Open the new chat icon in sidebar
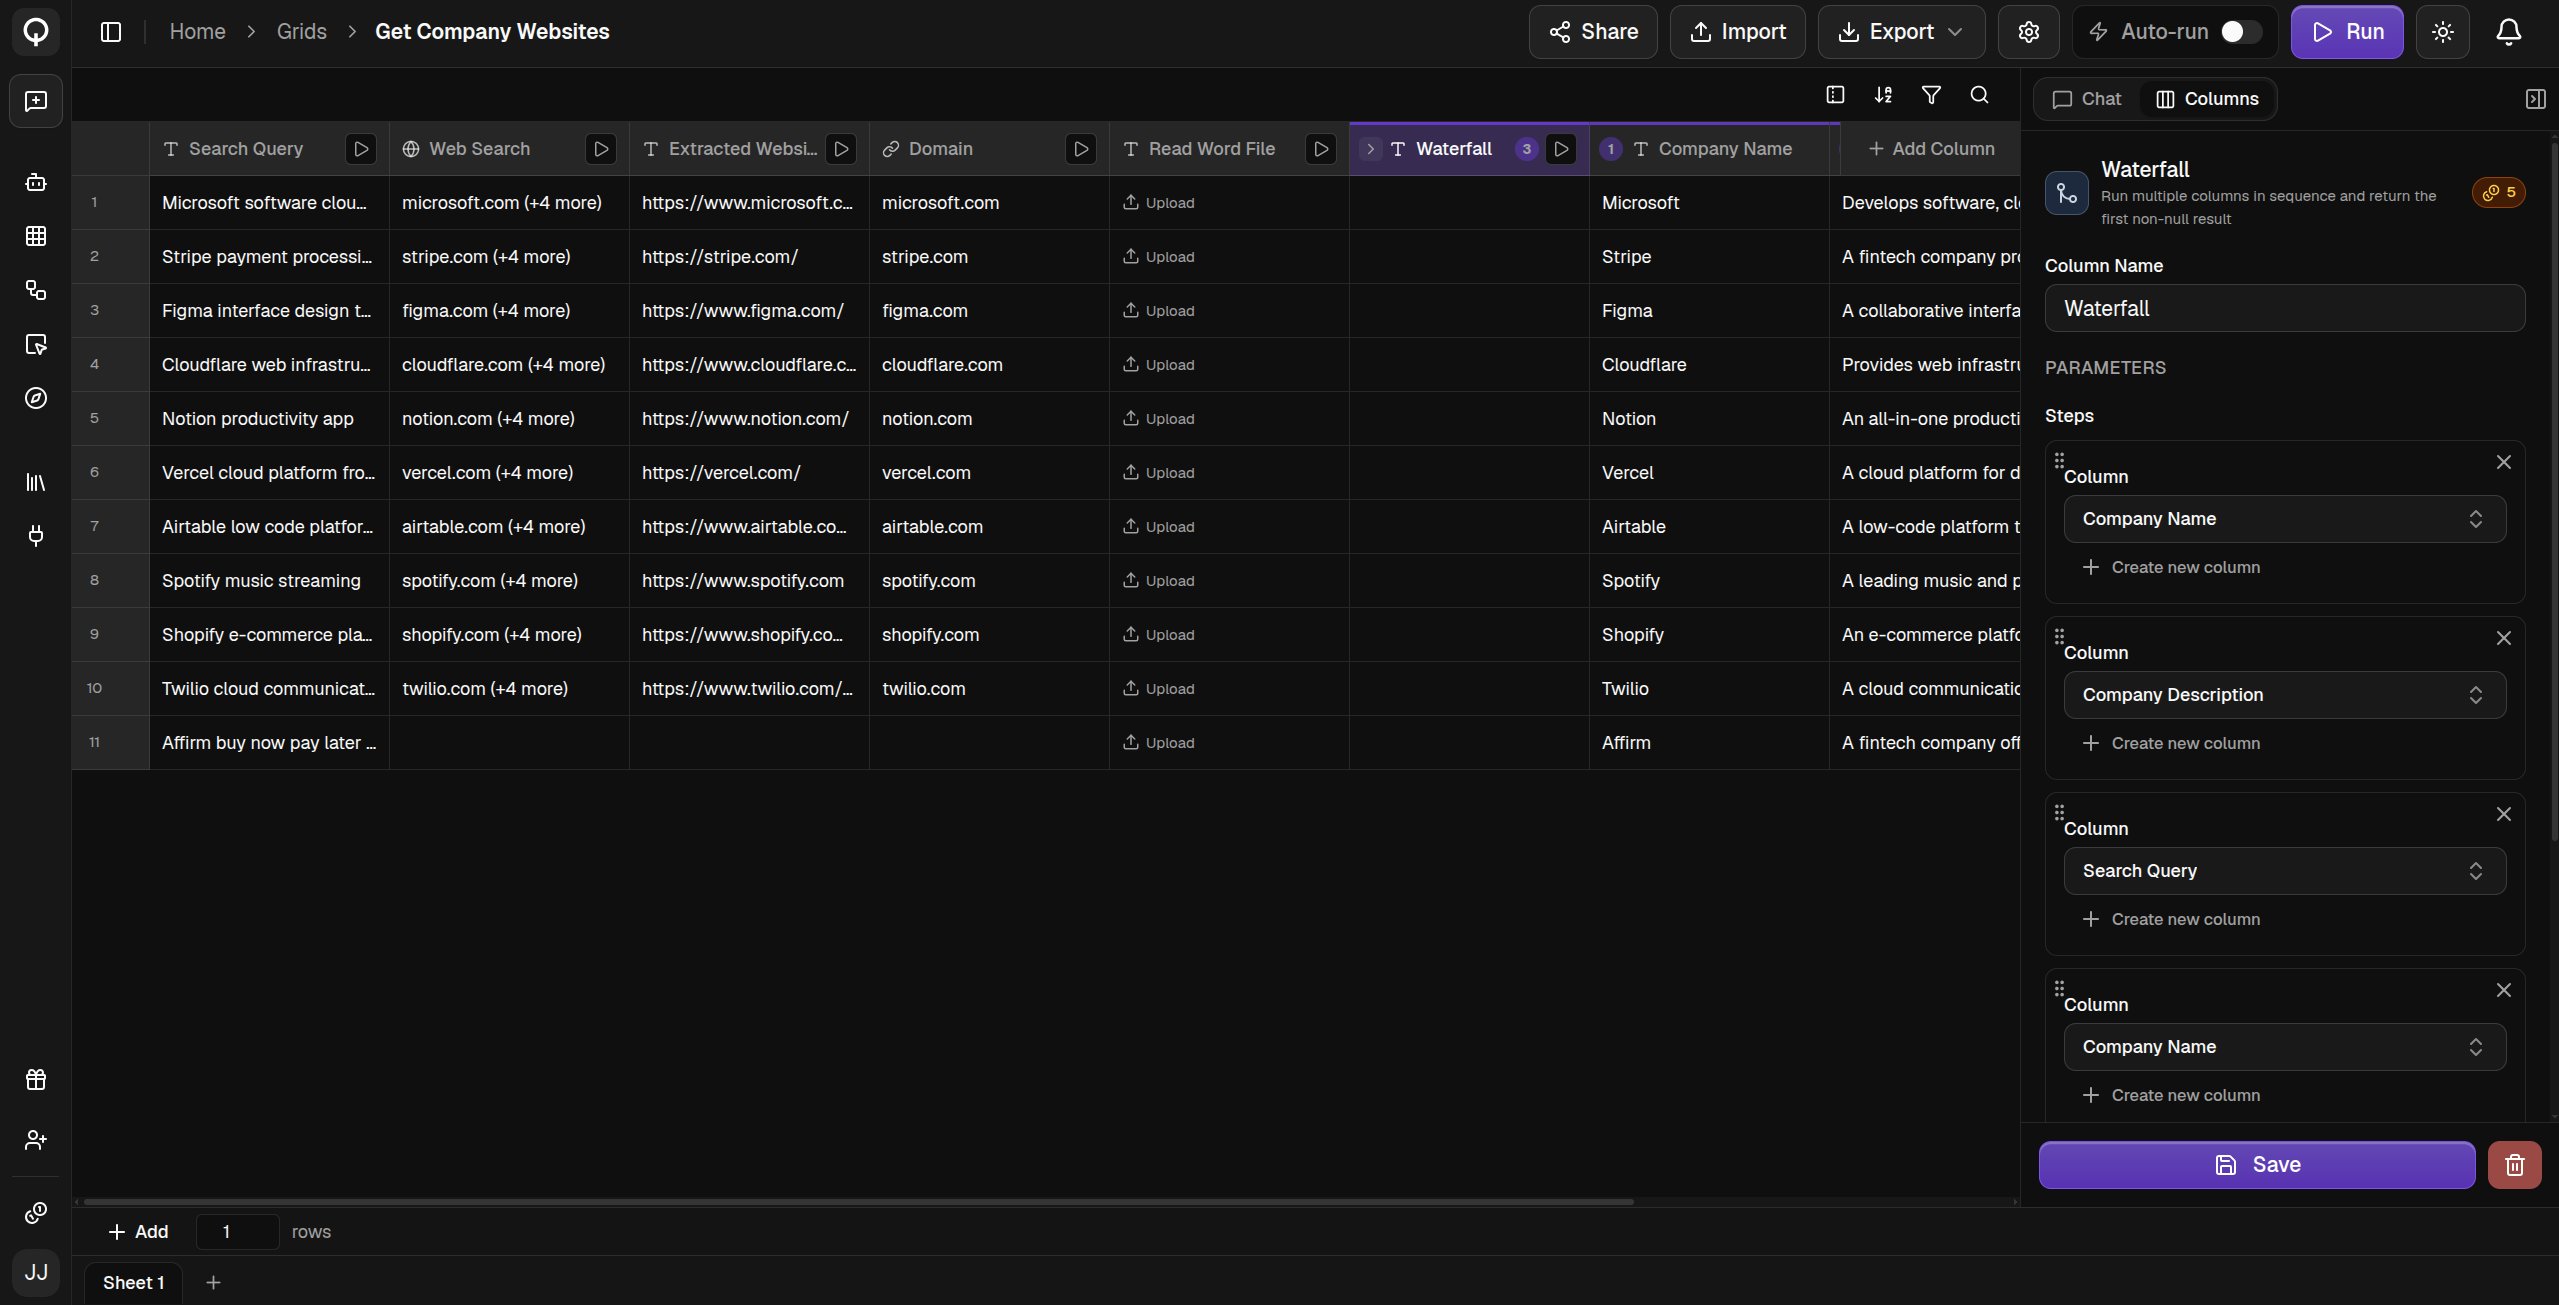 (x=36, y=101)
